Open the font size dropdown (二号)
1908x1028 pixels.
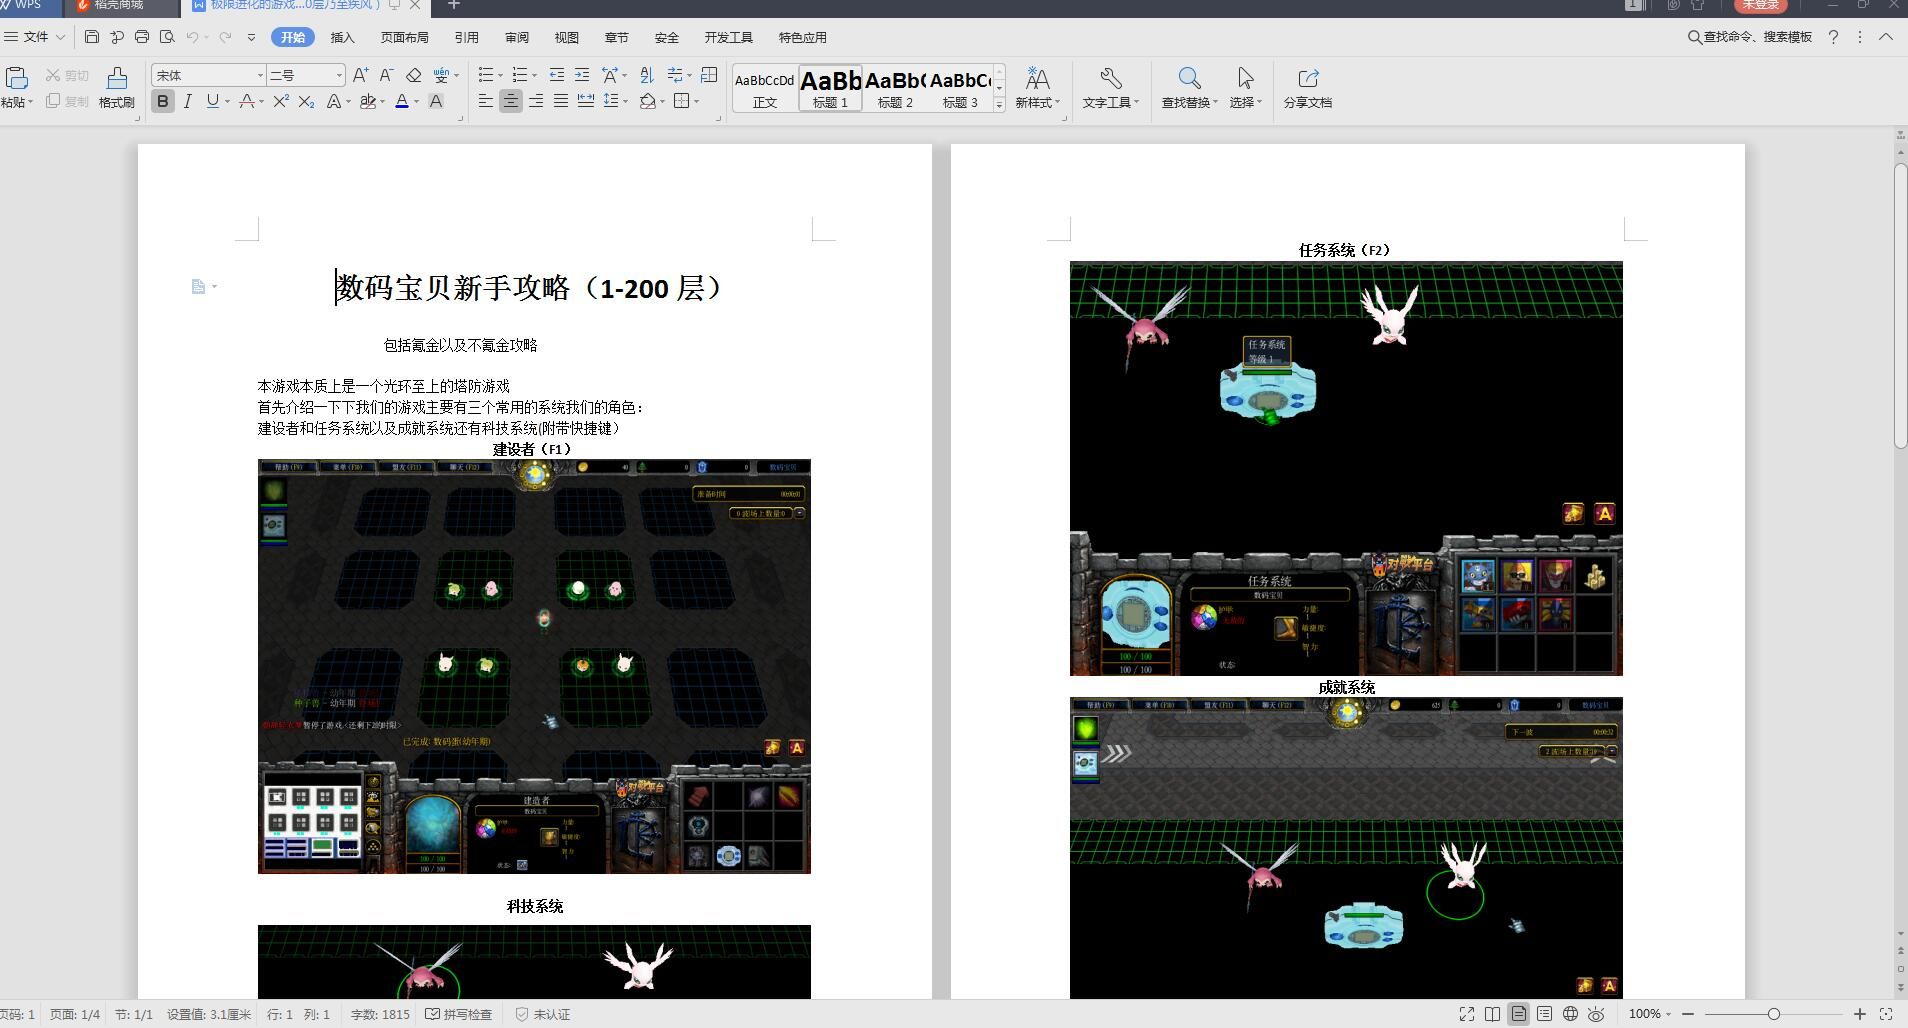point(339,75)
